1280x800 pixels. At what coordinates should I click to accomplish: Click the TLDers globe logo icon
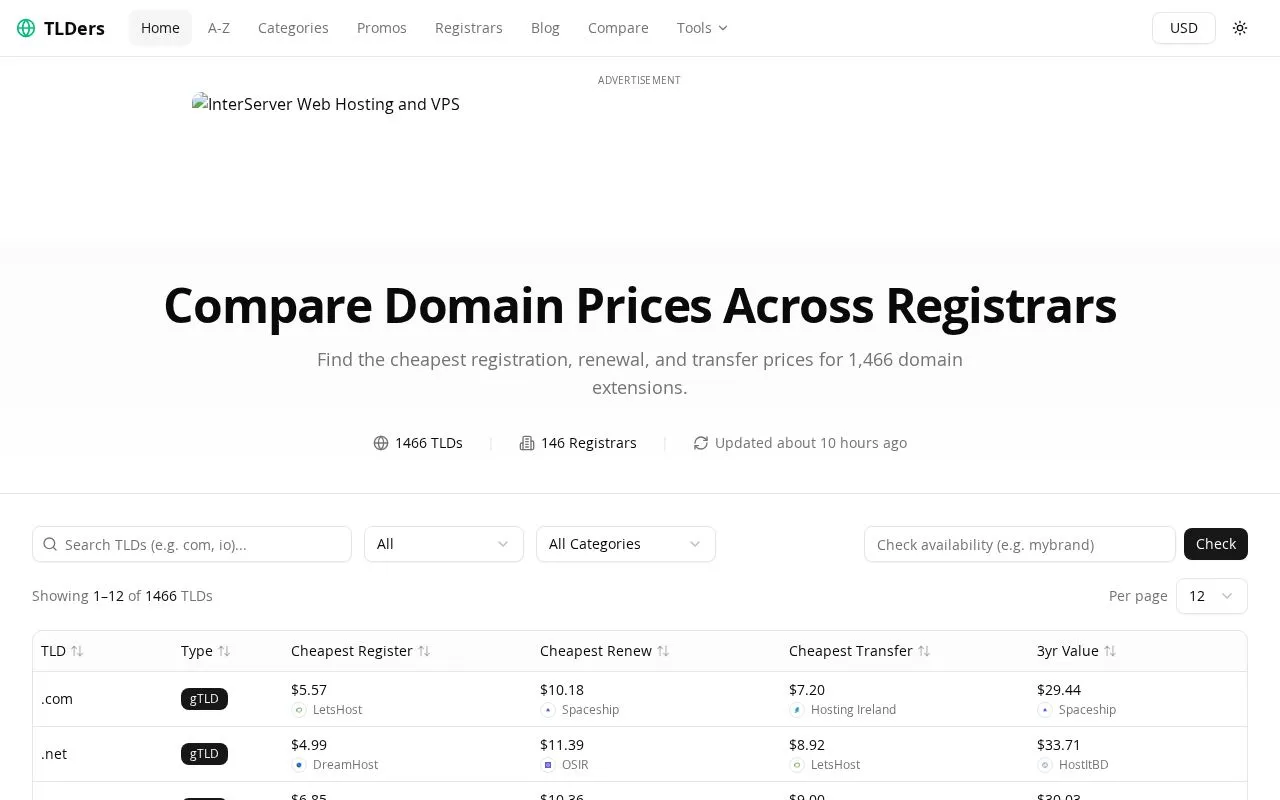click(26, 28)
